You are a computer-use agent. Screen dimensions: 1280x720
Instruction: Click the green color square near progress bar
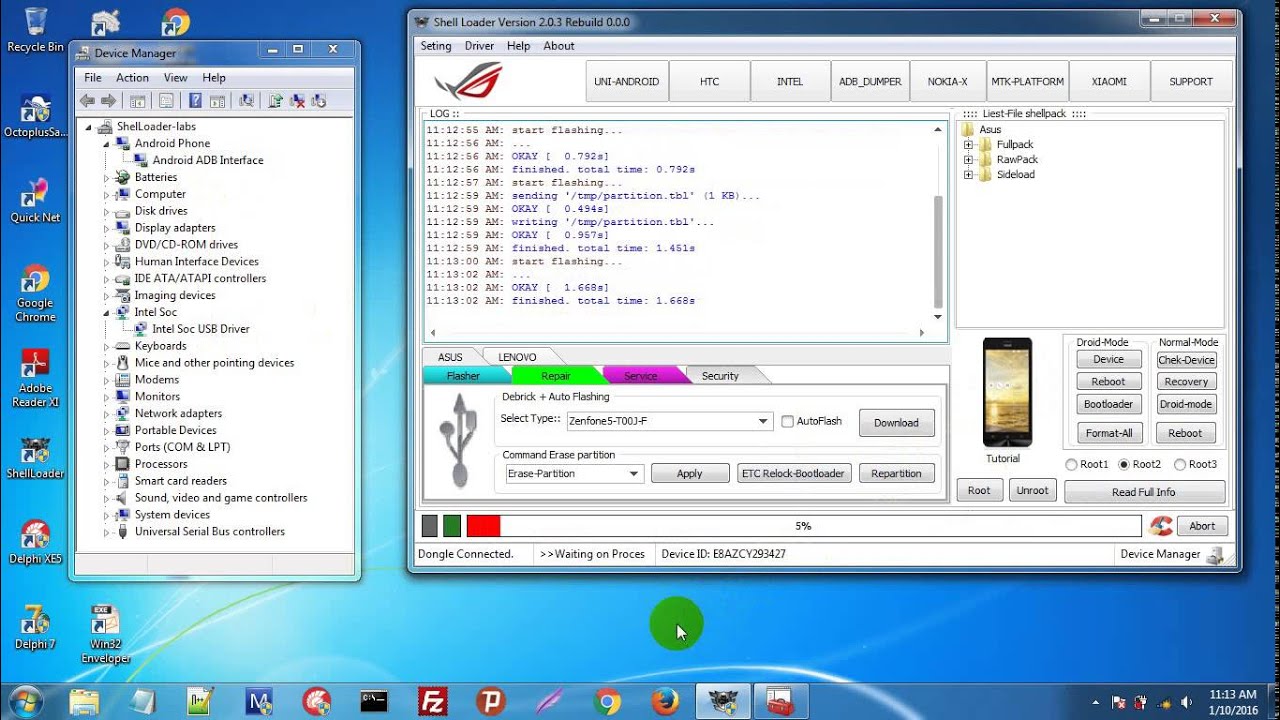pos(452,526)
